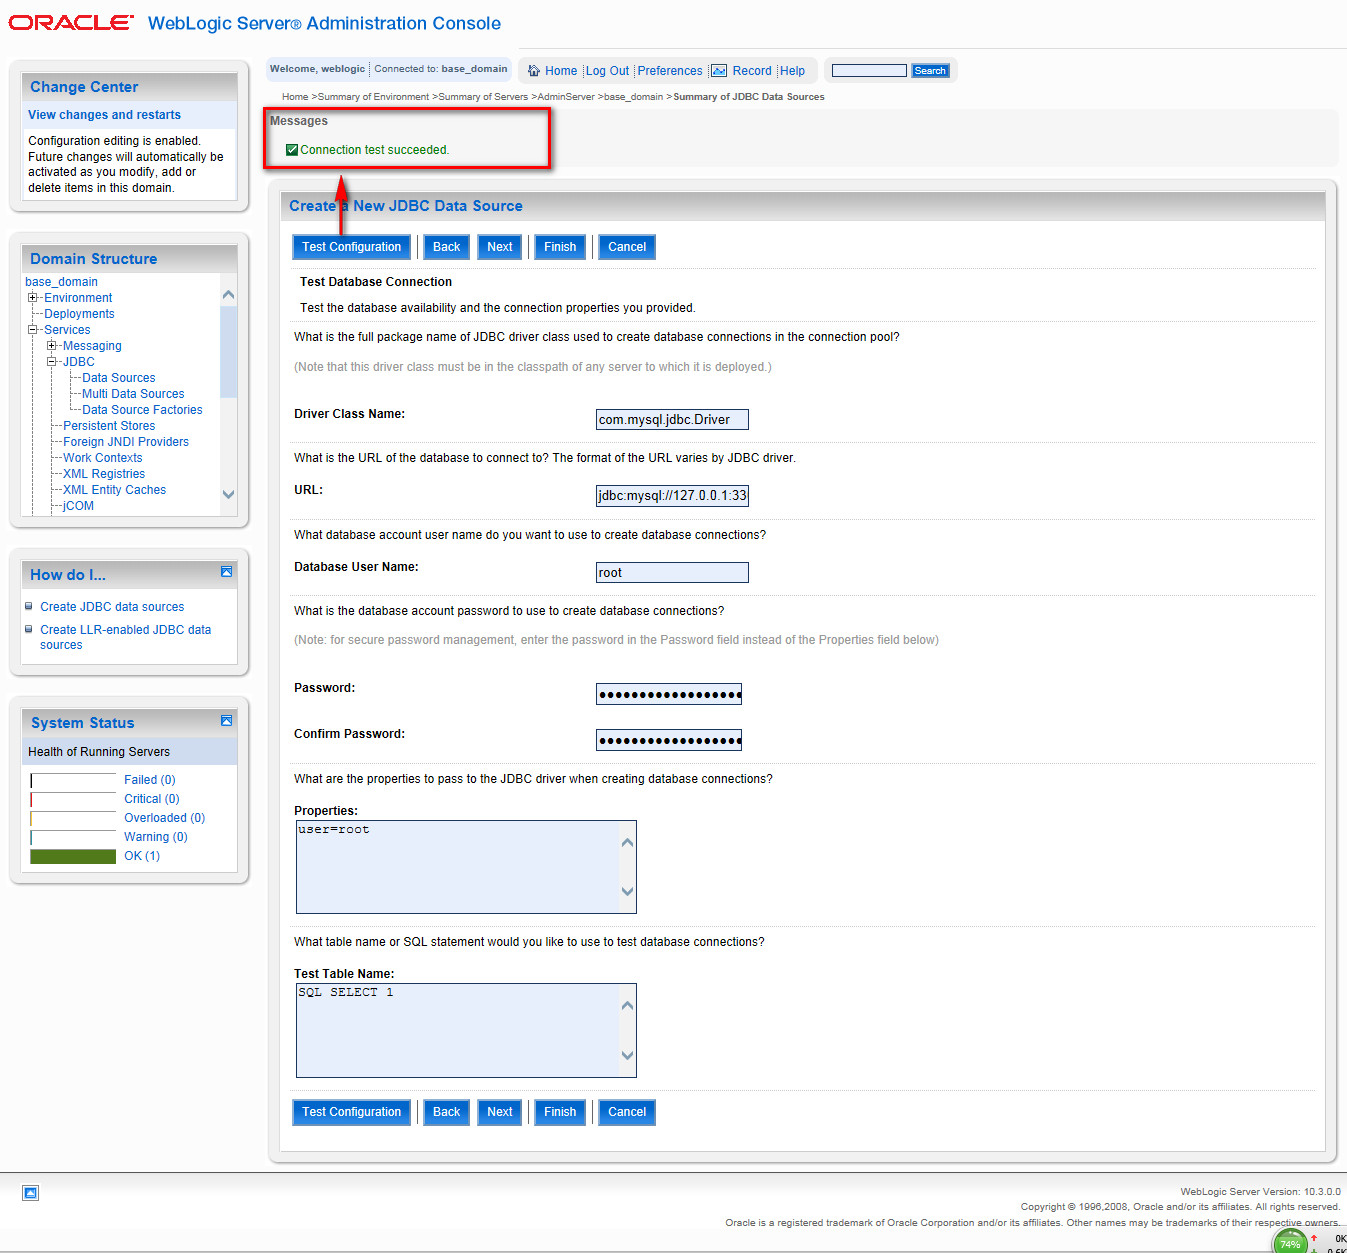Click the Database User Name field
This screenshot has width=1347, height=1253.
(672, 573)
